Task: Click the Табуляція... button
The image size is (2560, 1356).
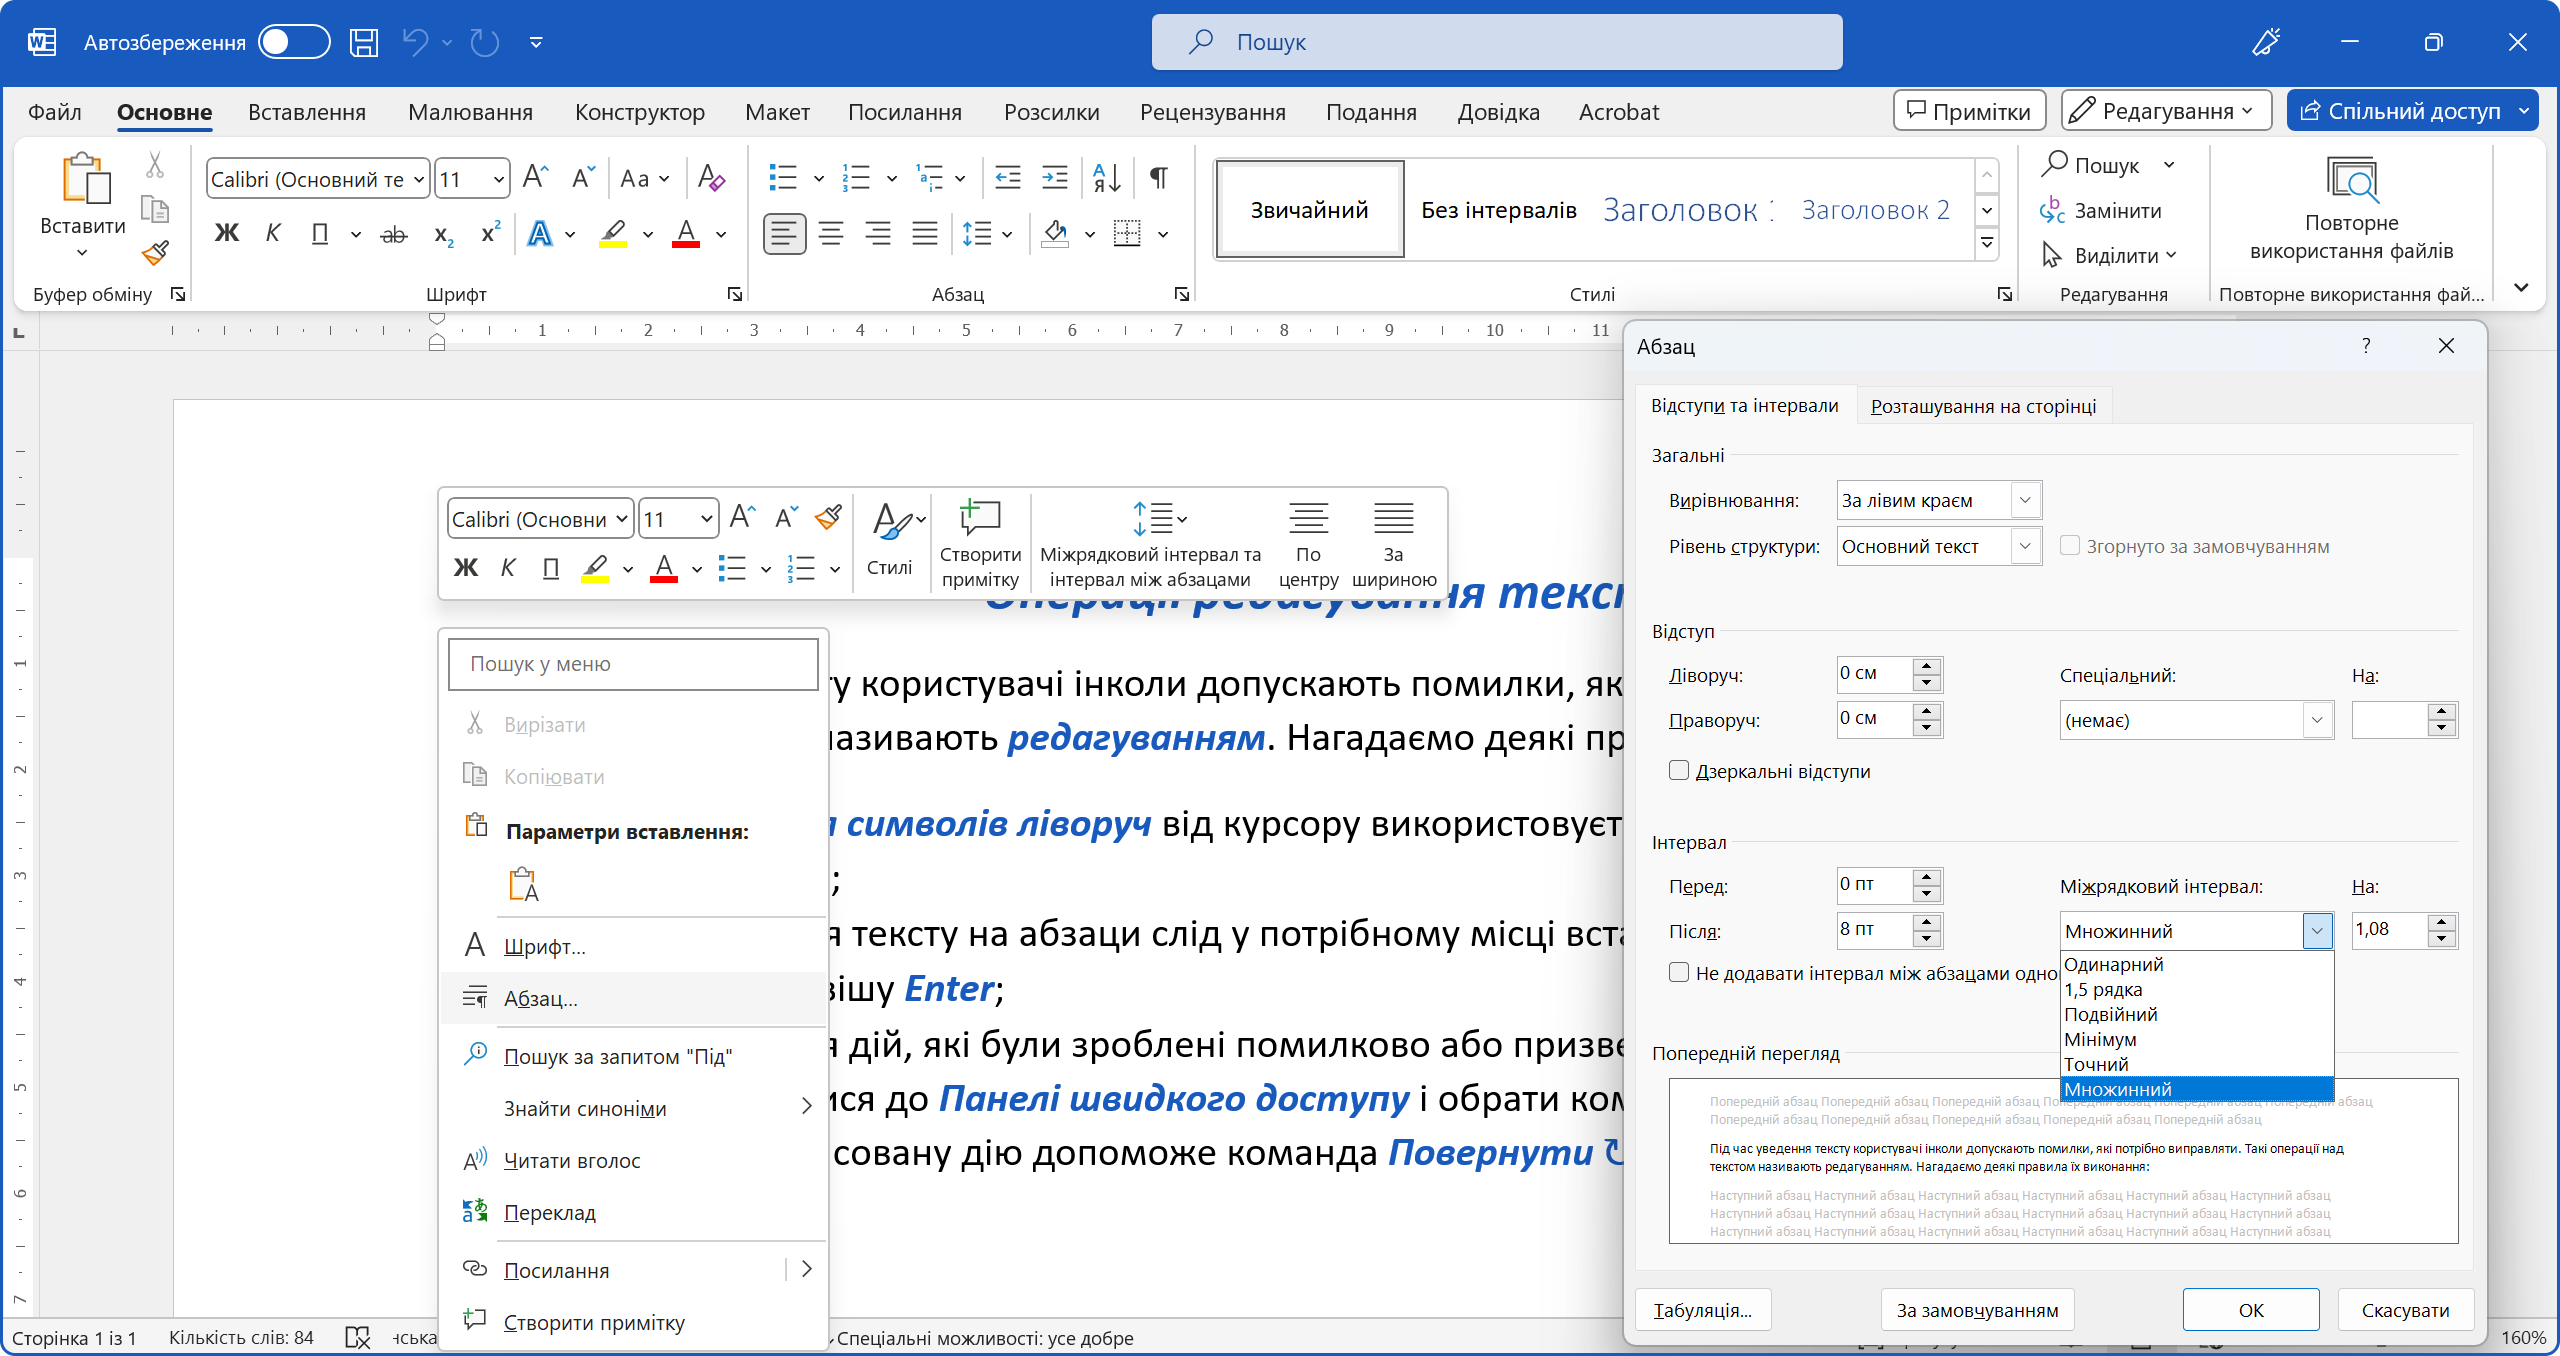Action: click(x=1703, y=1309)
